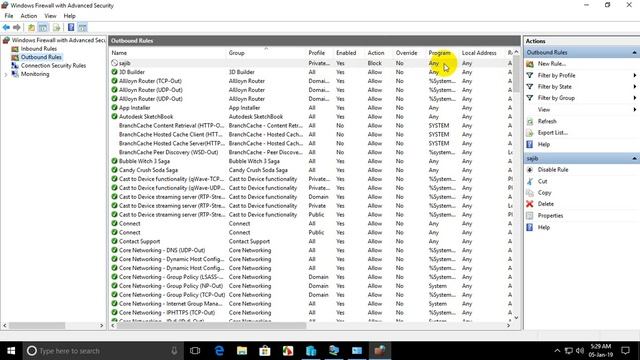The height and width of the screenshot is (360, 640).
Task: Sort rules by the Local Address column header
Action: 482,53
